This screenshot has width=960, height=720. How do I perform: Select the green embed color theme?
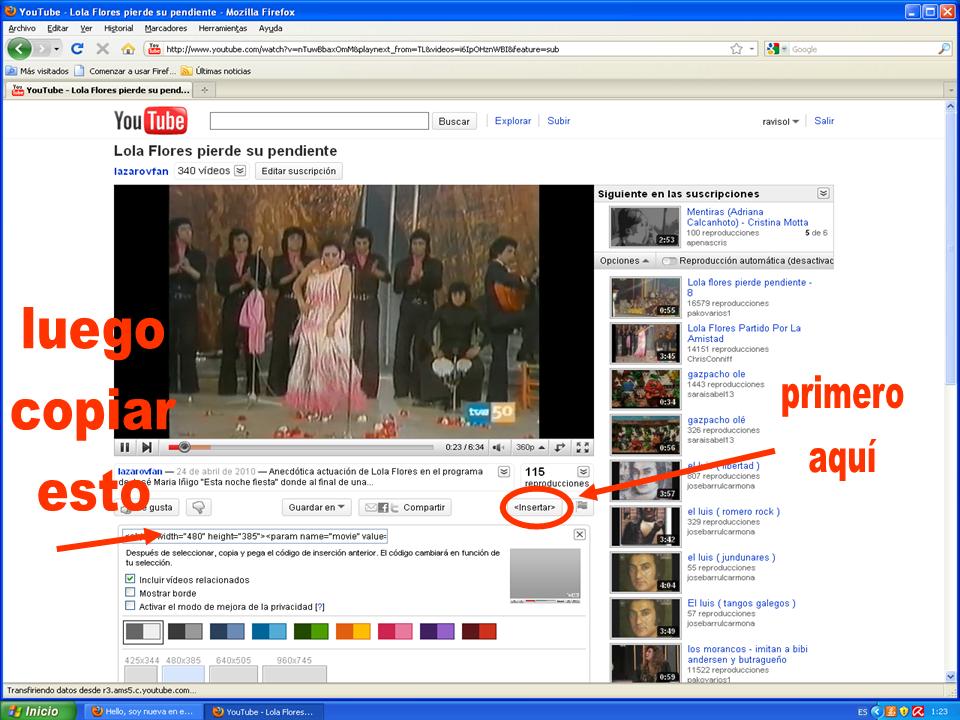coord(311,631)
